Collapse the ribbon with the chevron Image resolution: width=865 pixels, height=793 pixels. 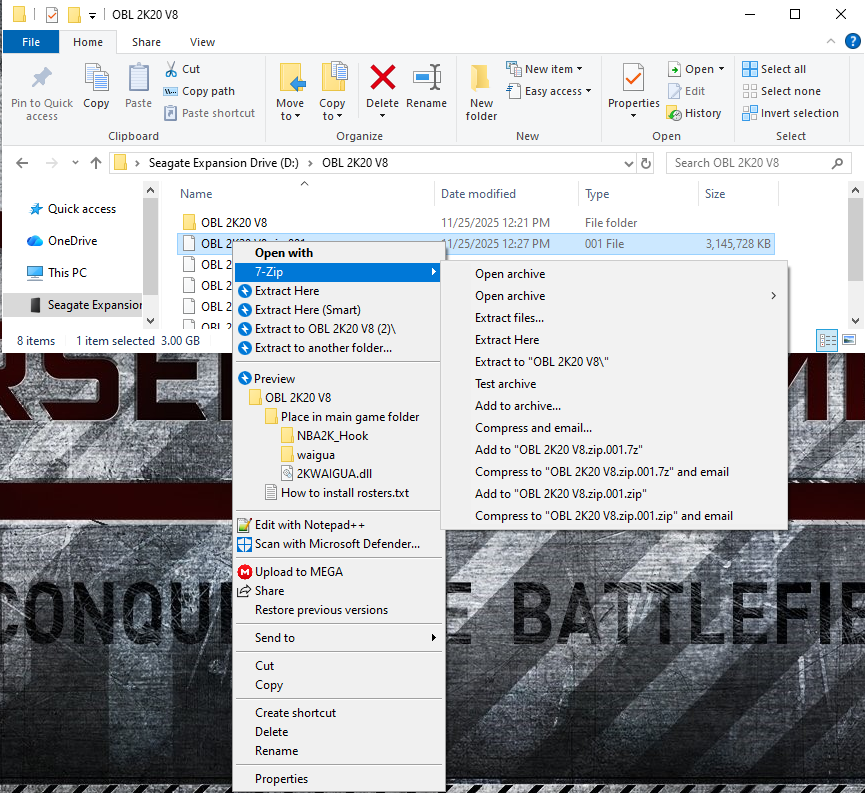click(x=831, y=41)
